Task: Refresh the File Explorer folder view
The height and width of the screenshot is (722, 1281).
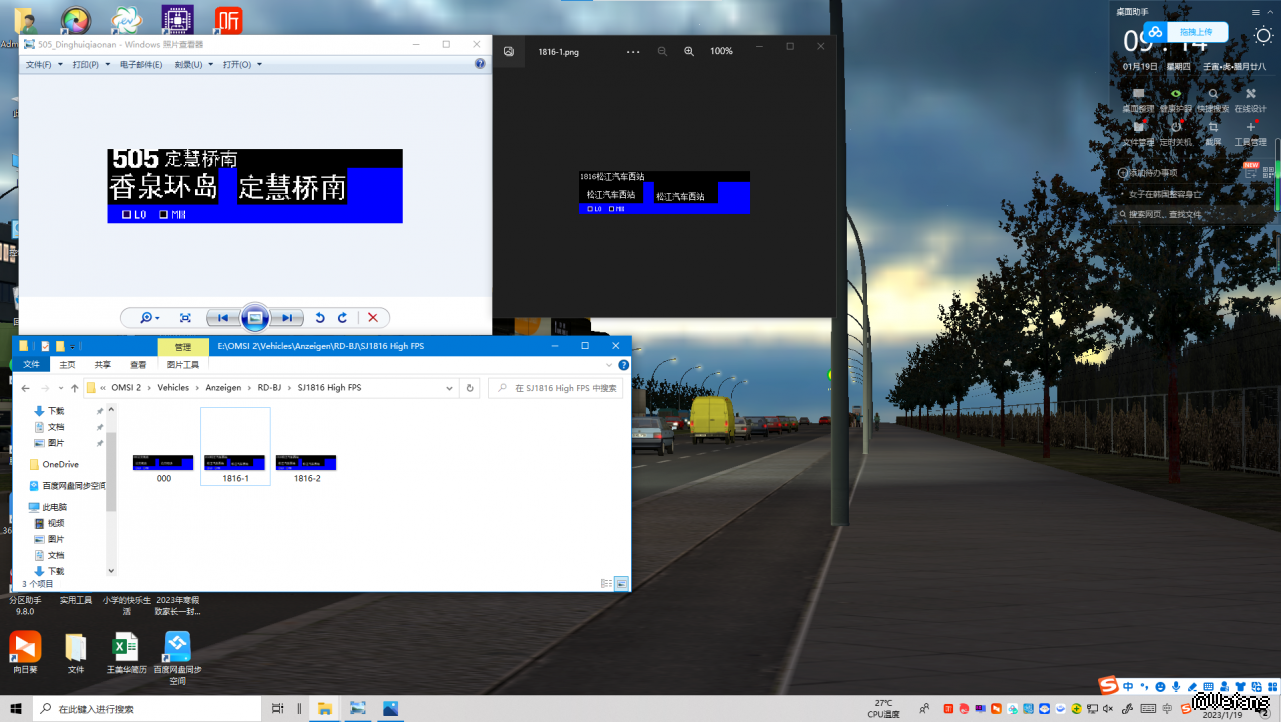Action: (x=470, y=388)
